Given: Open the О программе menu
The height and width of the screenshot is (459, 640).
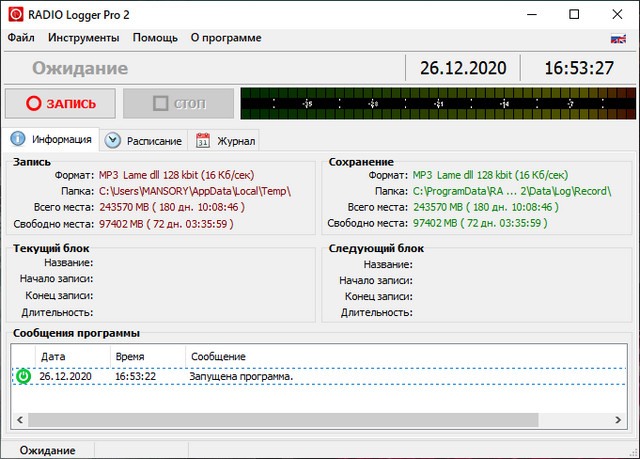Looking at the screenshot, I should pos(226,38).
